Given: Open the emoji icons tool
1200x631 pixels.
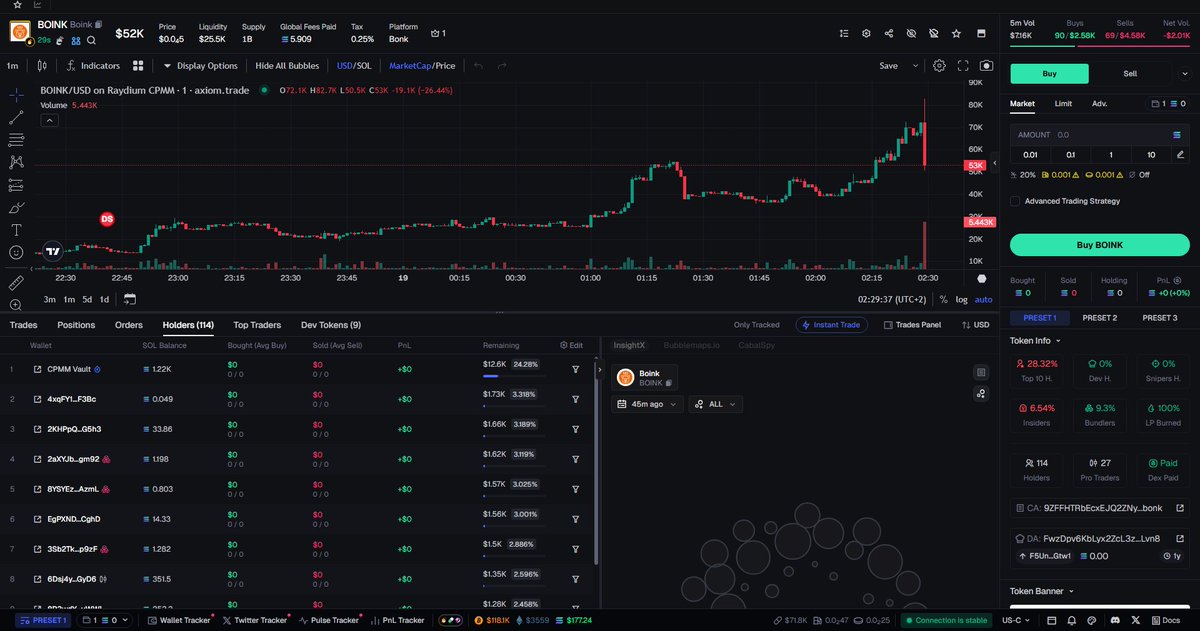Looking at the screenshot, I should [16, 253].
